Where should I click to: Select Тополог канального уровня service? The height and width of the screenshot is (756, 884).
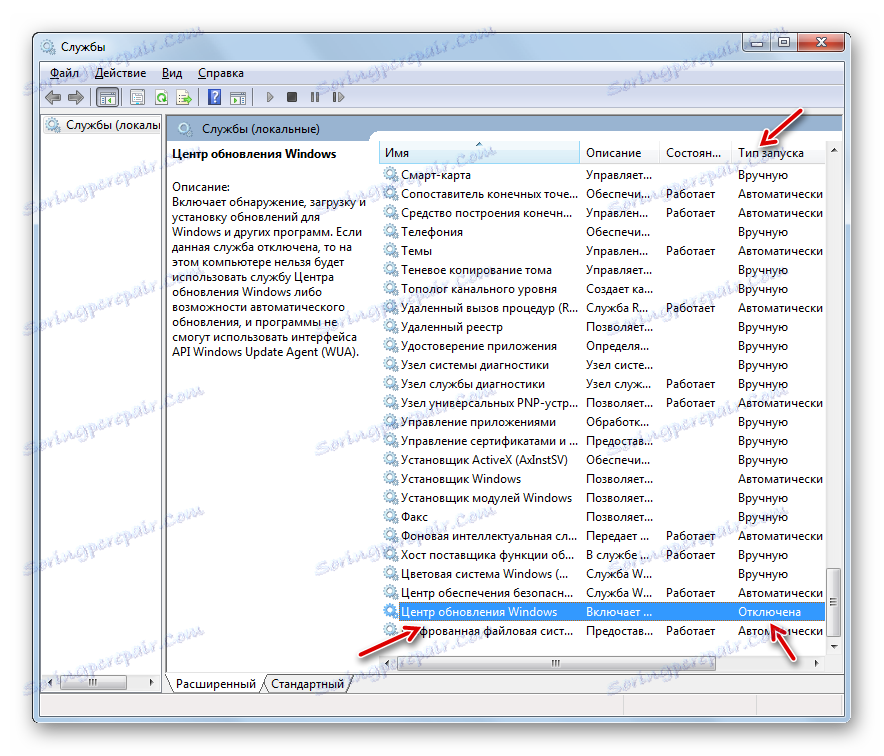tap(602, 289)
